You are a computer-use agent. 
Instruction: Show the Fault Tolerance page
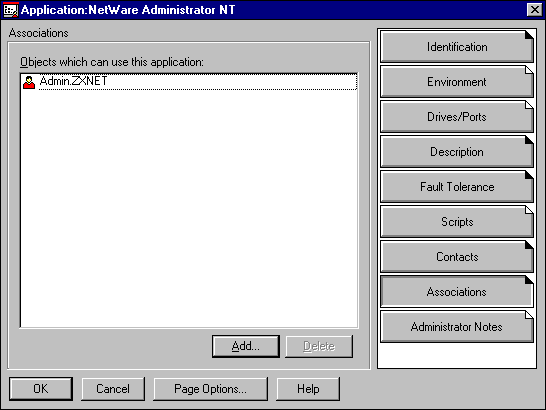pos(457,187)
